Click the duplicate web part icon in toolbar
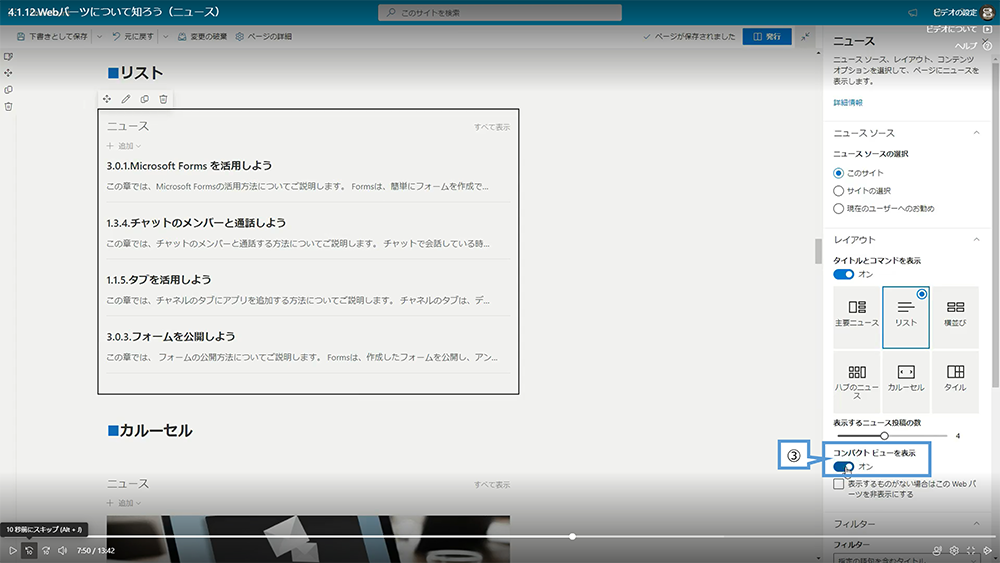This screenshot has width=1000, height=563. (x=145, y=99)
